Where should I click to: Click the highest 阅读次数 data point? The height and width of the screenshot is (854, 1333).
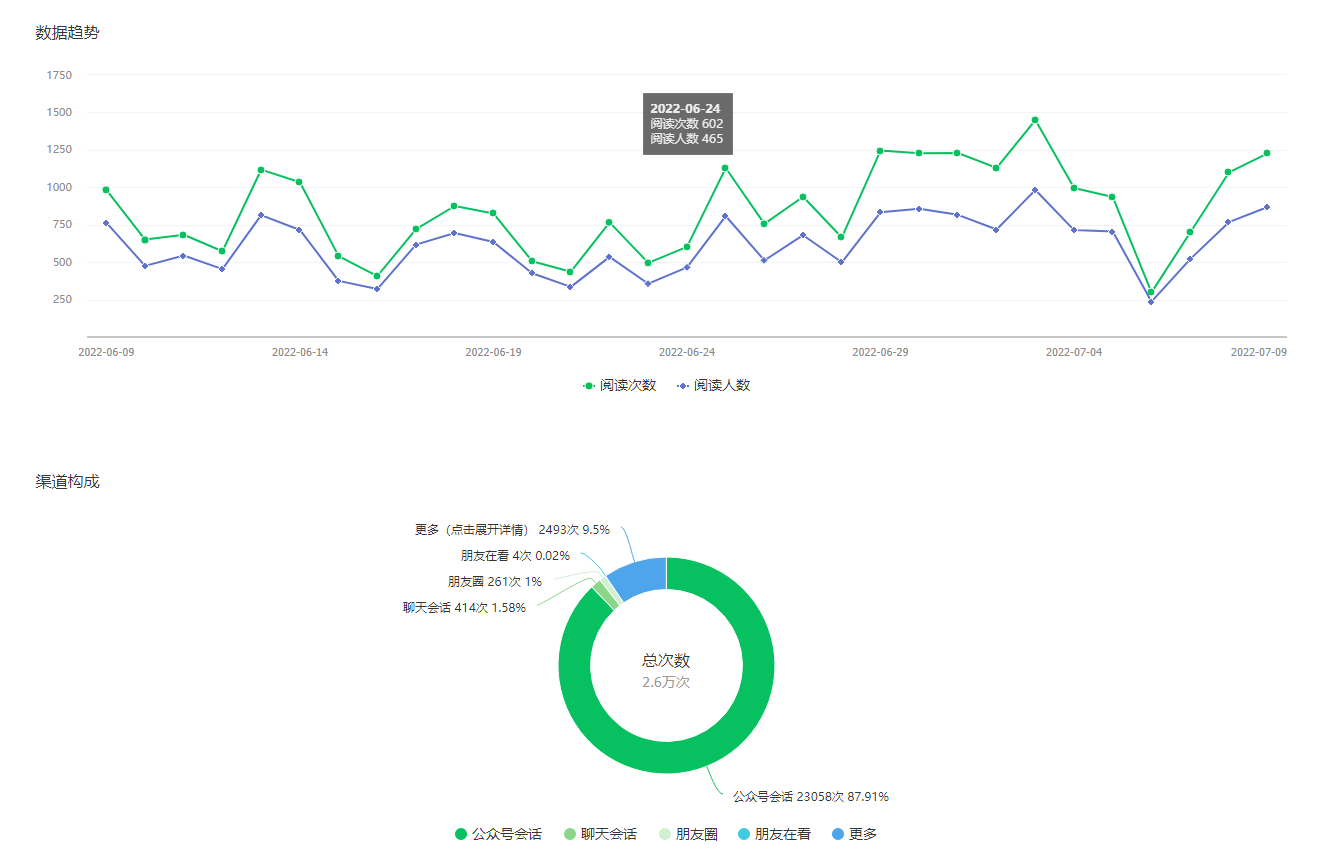tap(1035, 120)
